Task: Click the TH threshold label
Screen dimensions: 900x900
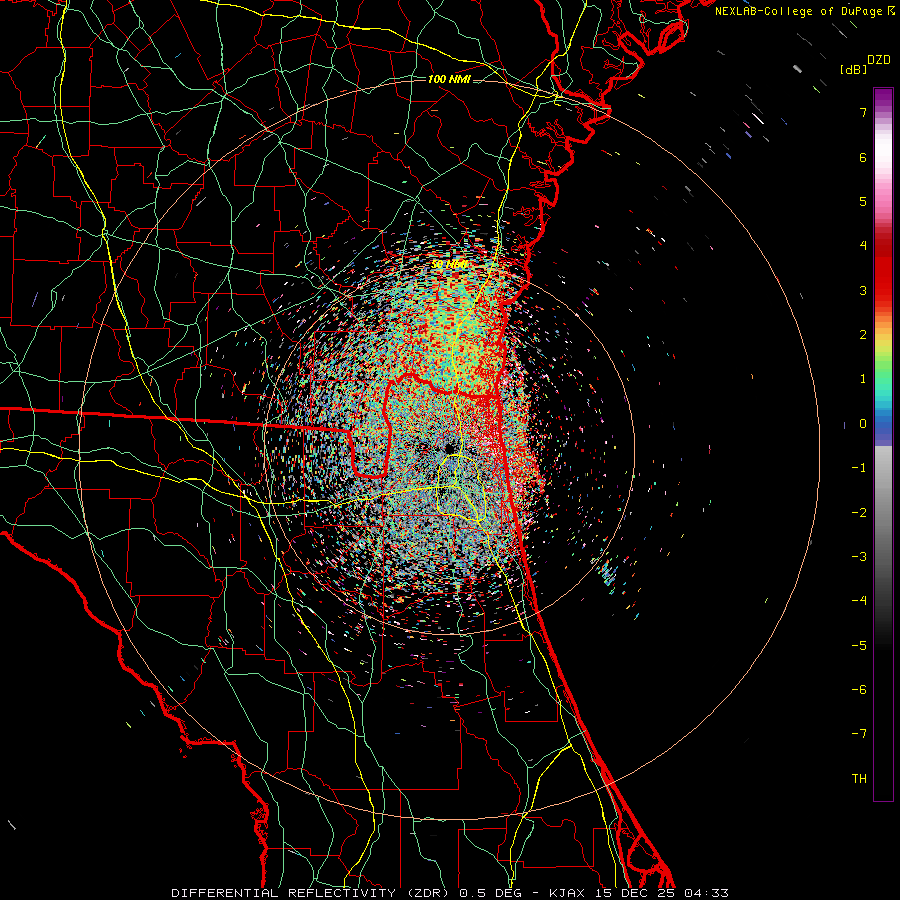Action: click(859, 779)
